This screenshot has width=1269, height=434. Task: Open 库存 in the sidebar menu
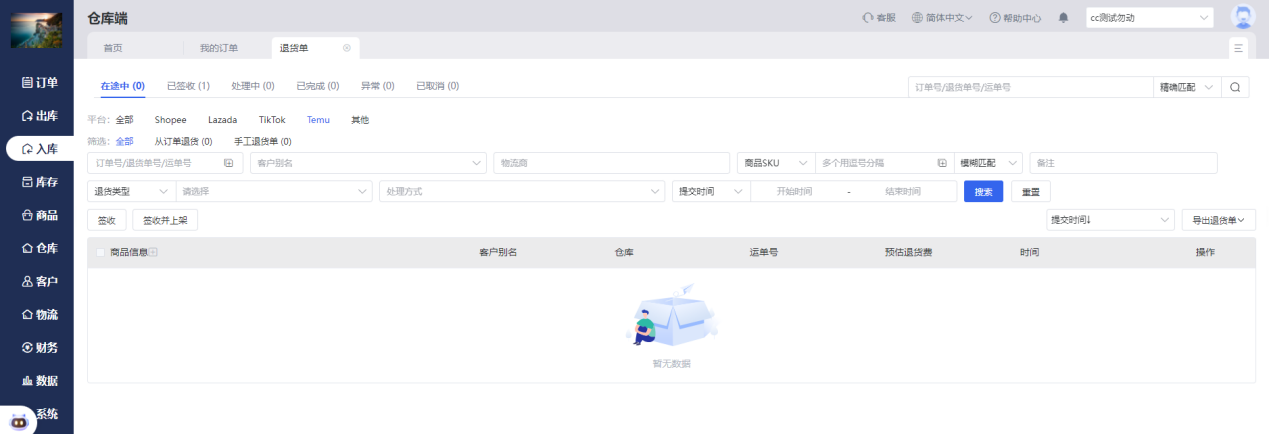[38, 182]
